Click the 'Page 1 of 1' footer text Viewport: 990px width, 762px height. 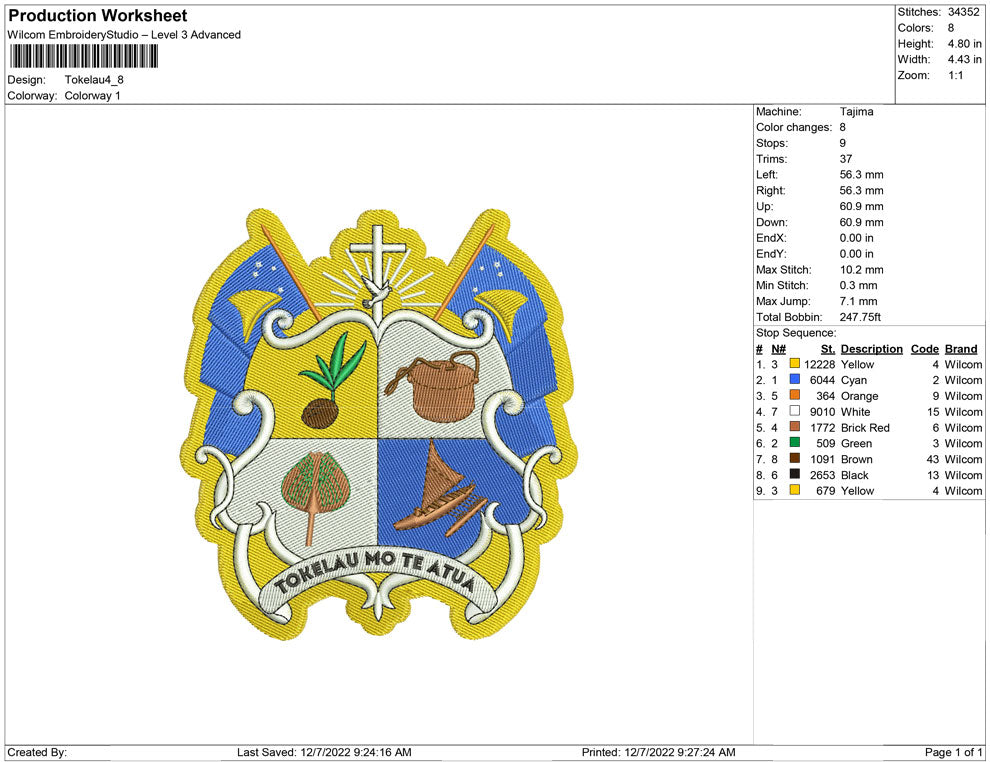pyautogui.click(x=953, y=752)
